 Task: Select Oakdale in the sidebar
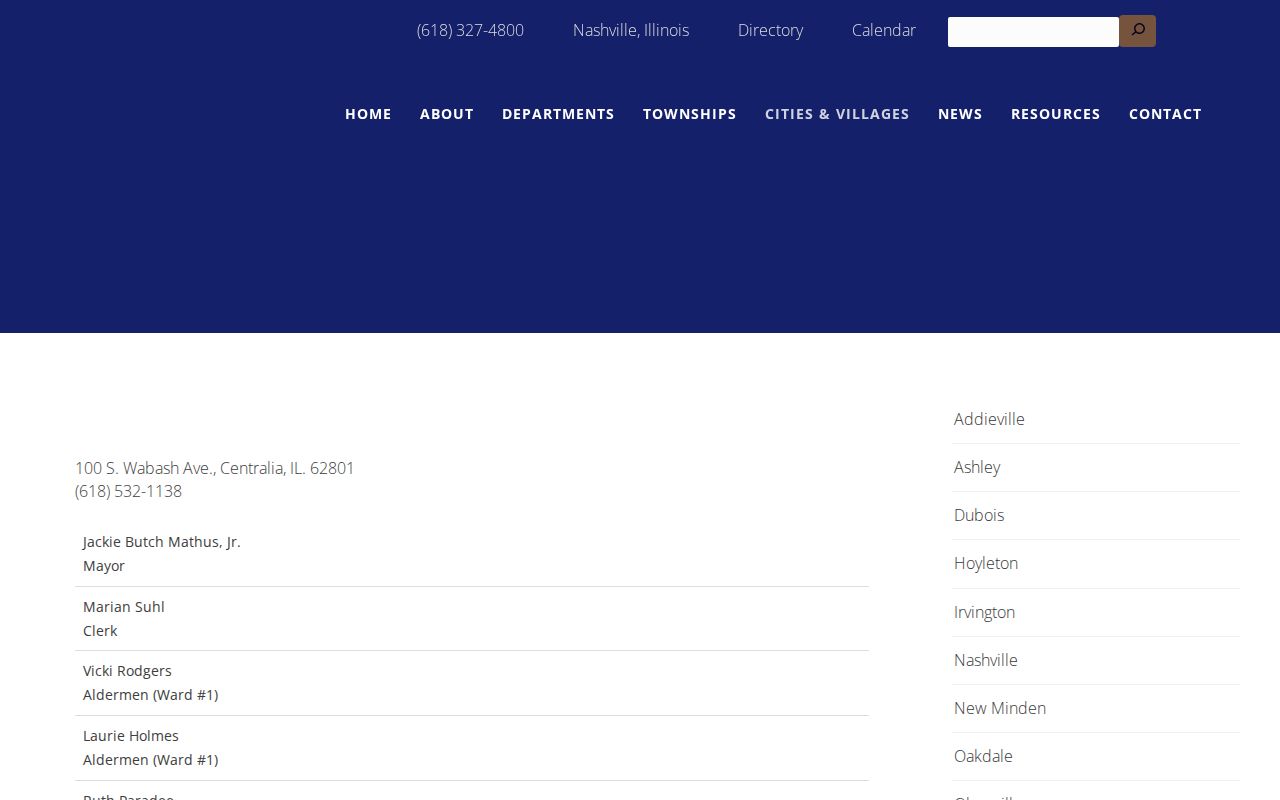(983, 756)
